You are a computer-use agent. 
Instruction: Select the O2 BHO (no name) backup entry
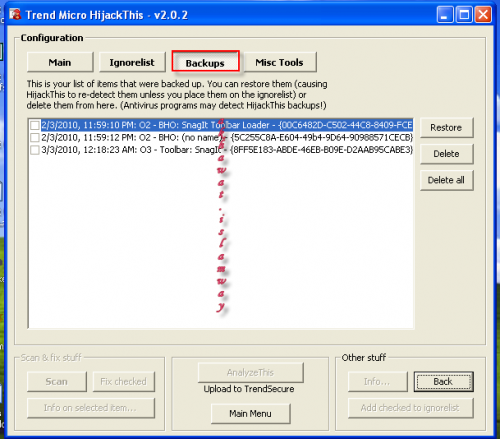[227, 137]
